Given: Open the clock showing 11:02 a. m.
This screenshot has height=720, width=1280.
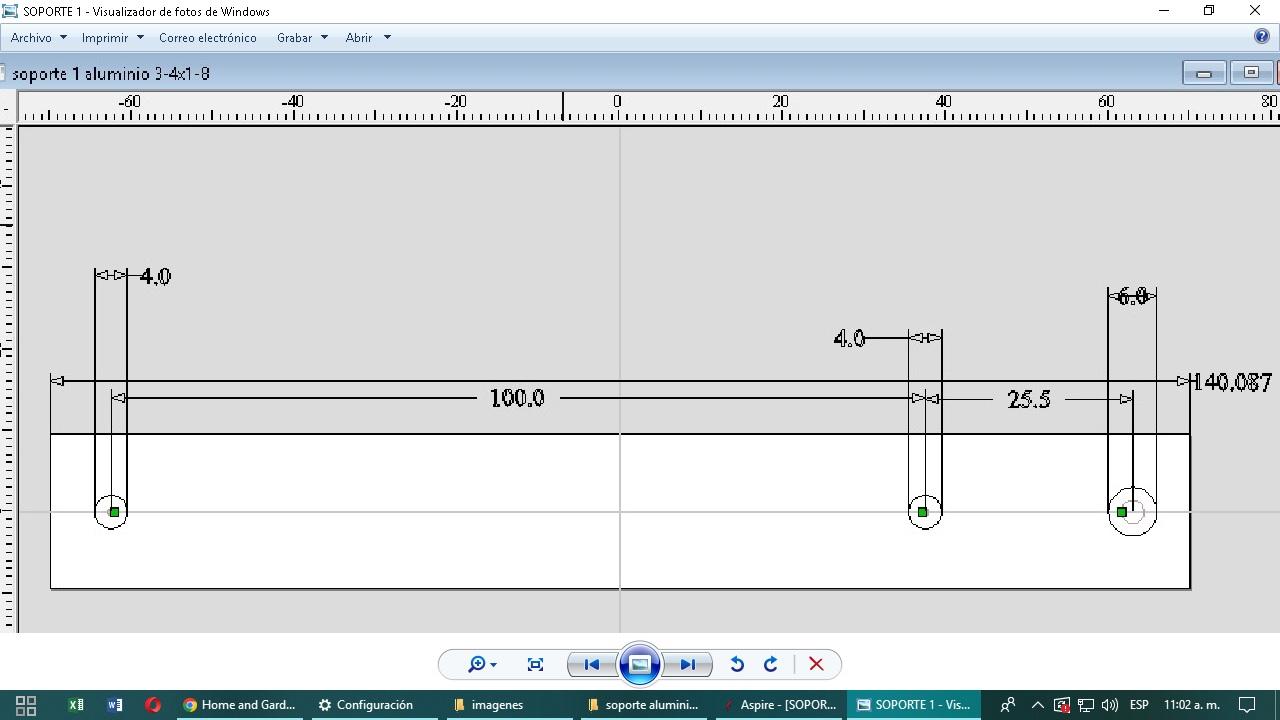Looking at the screenshot, I should [1192, 705].
